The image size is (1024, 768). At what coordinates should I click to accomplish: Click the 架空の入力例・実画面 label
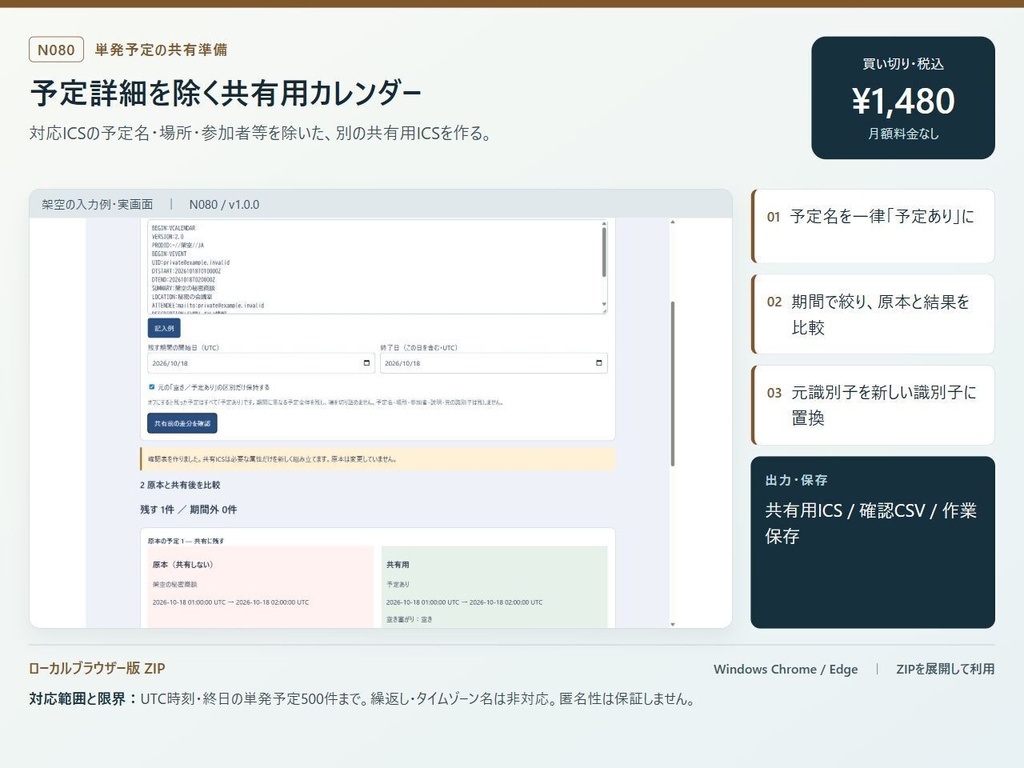(97, 204)
